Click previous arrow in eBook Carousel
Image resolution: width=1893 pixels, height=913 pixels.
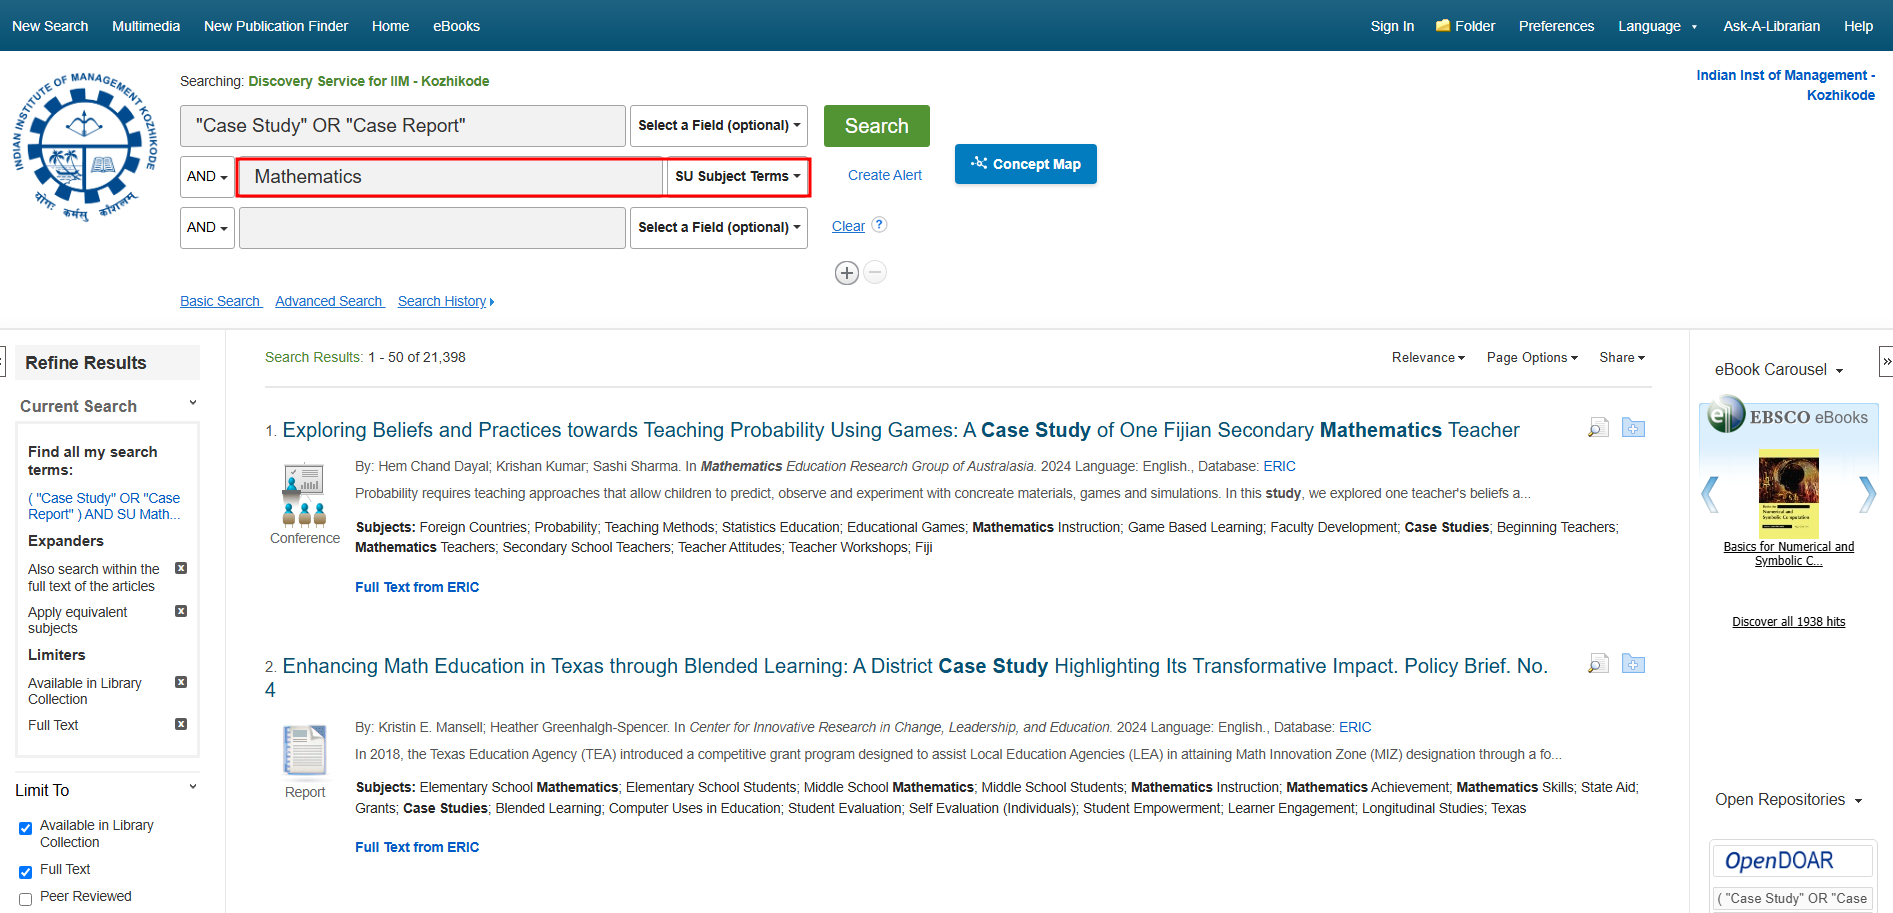point(1711,494)
